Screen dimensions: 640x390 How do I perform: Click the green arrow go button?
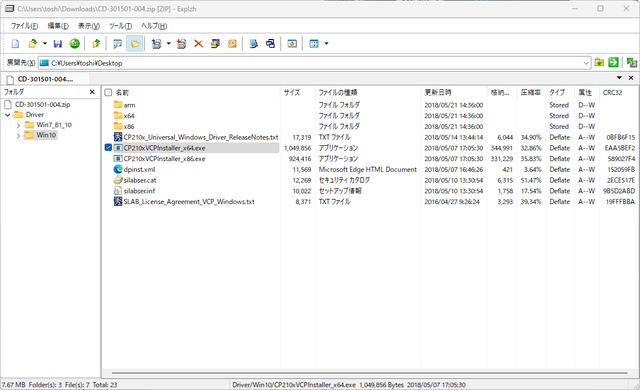pos(613,63)
